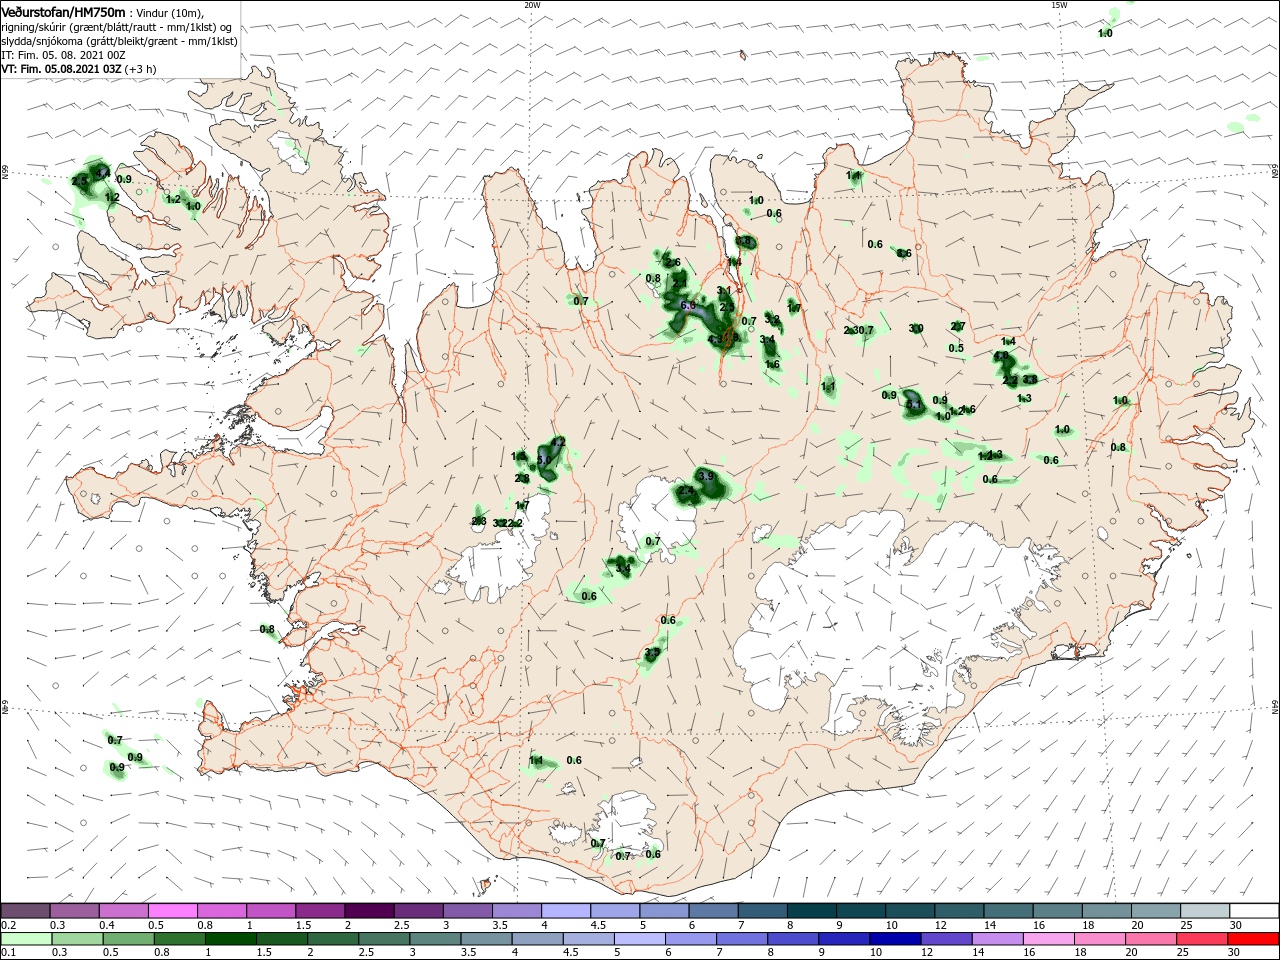Click the 4.0 value in the eastern rain cell
The width and height of the screenshot is (1280, 960).
(x=1001, y=356)
